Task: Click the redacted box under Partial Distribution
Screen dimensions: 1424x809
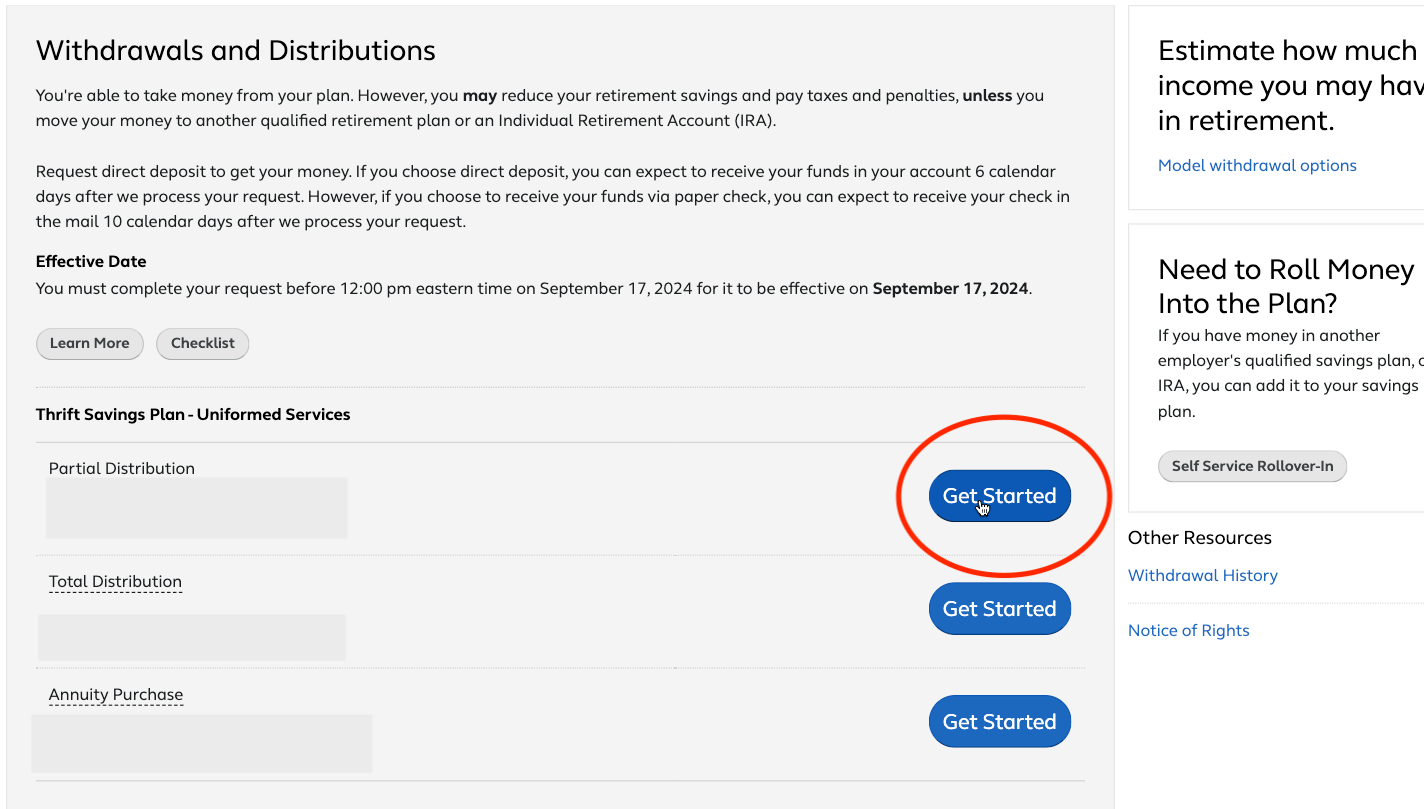Action: click(197, 508)
